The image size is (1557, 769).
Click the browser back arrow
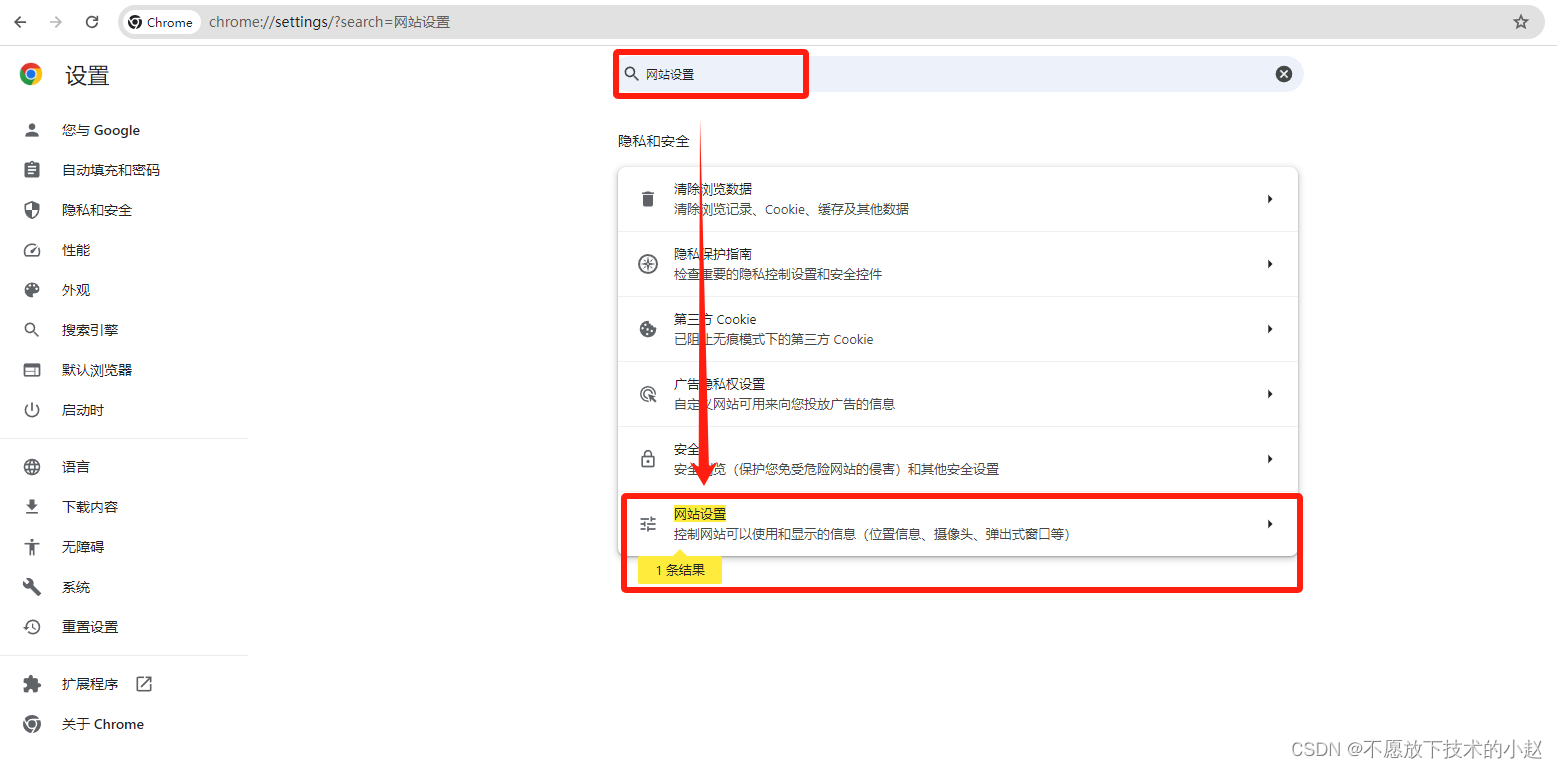[20, 22]
